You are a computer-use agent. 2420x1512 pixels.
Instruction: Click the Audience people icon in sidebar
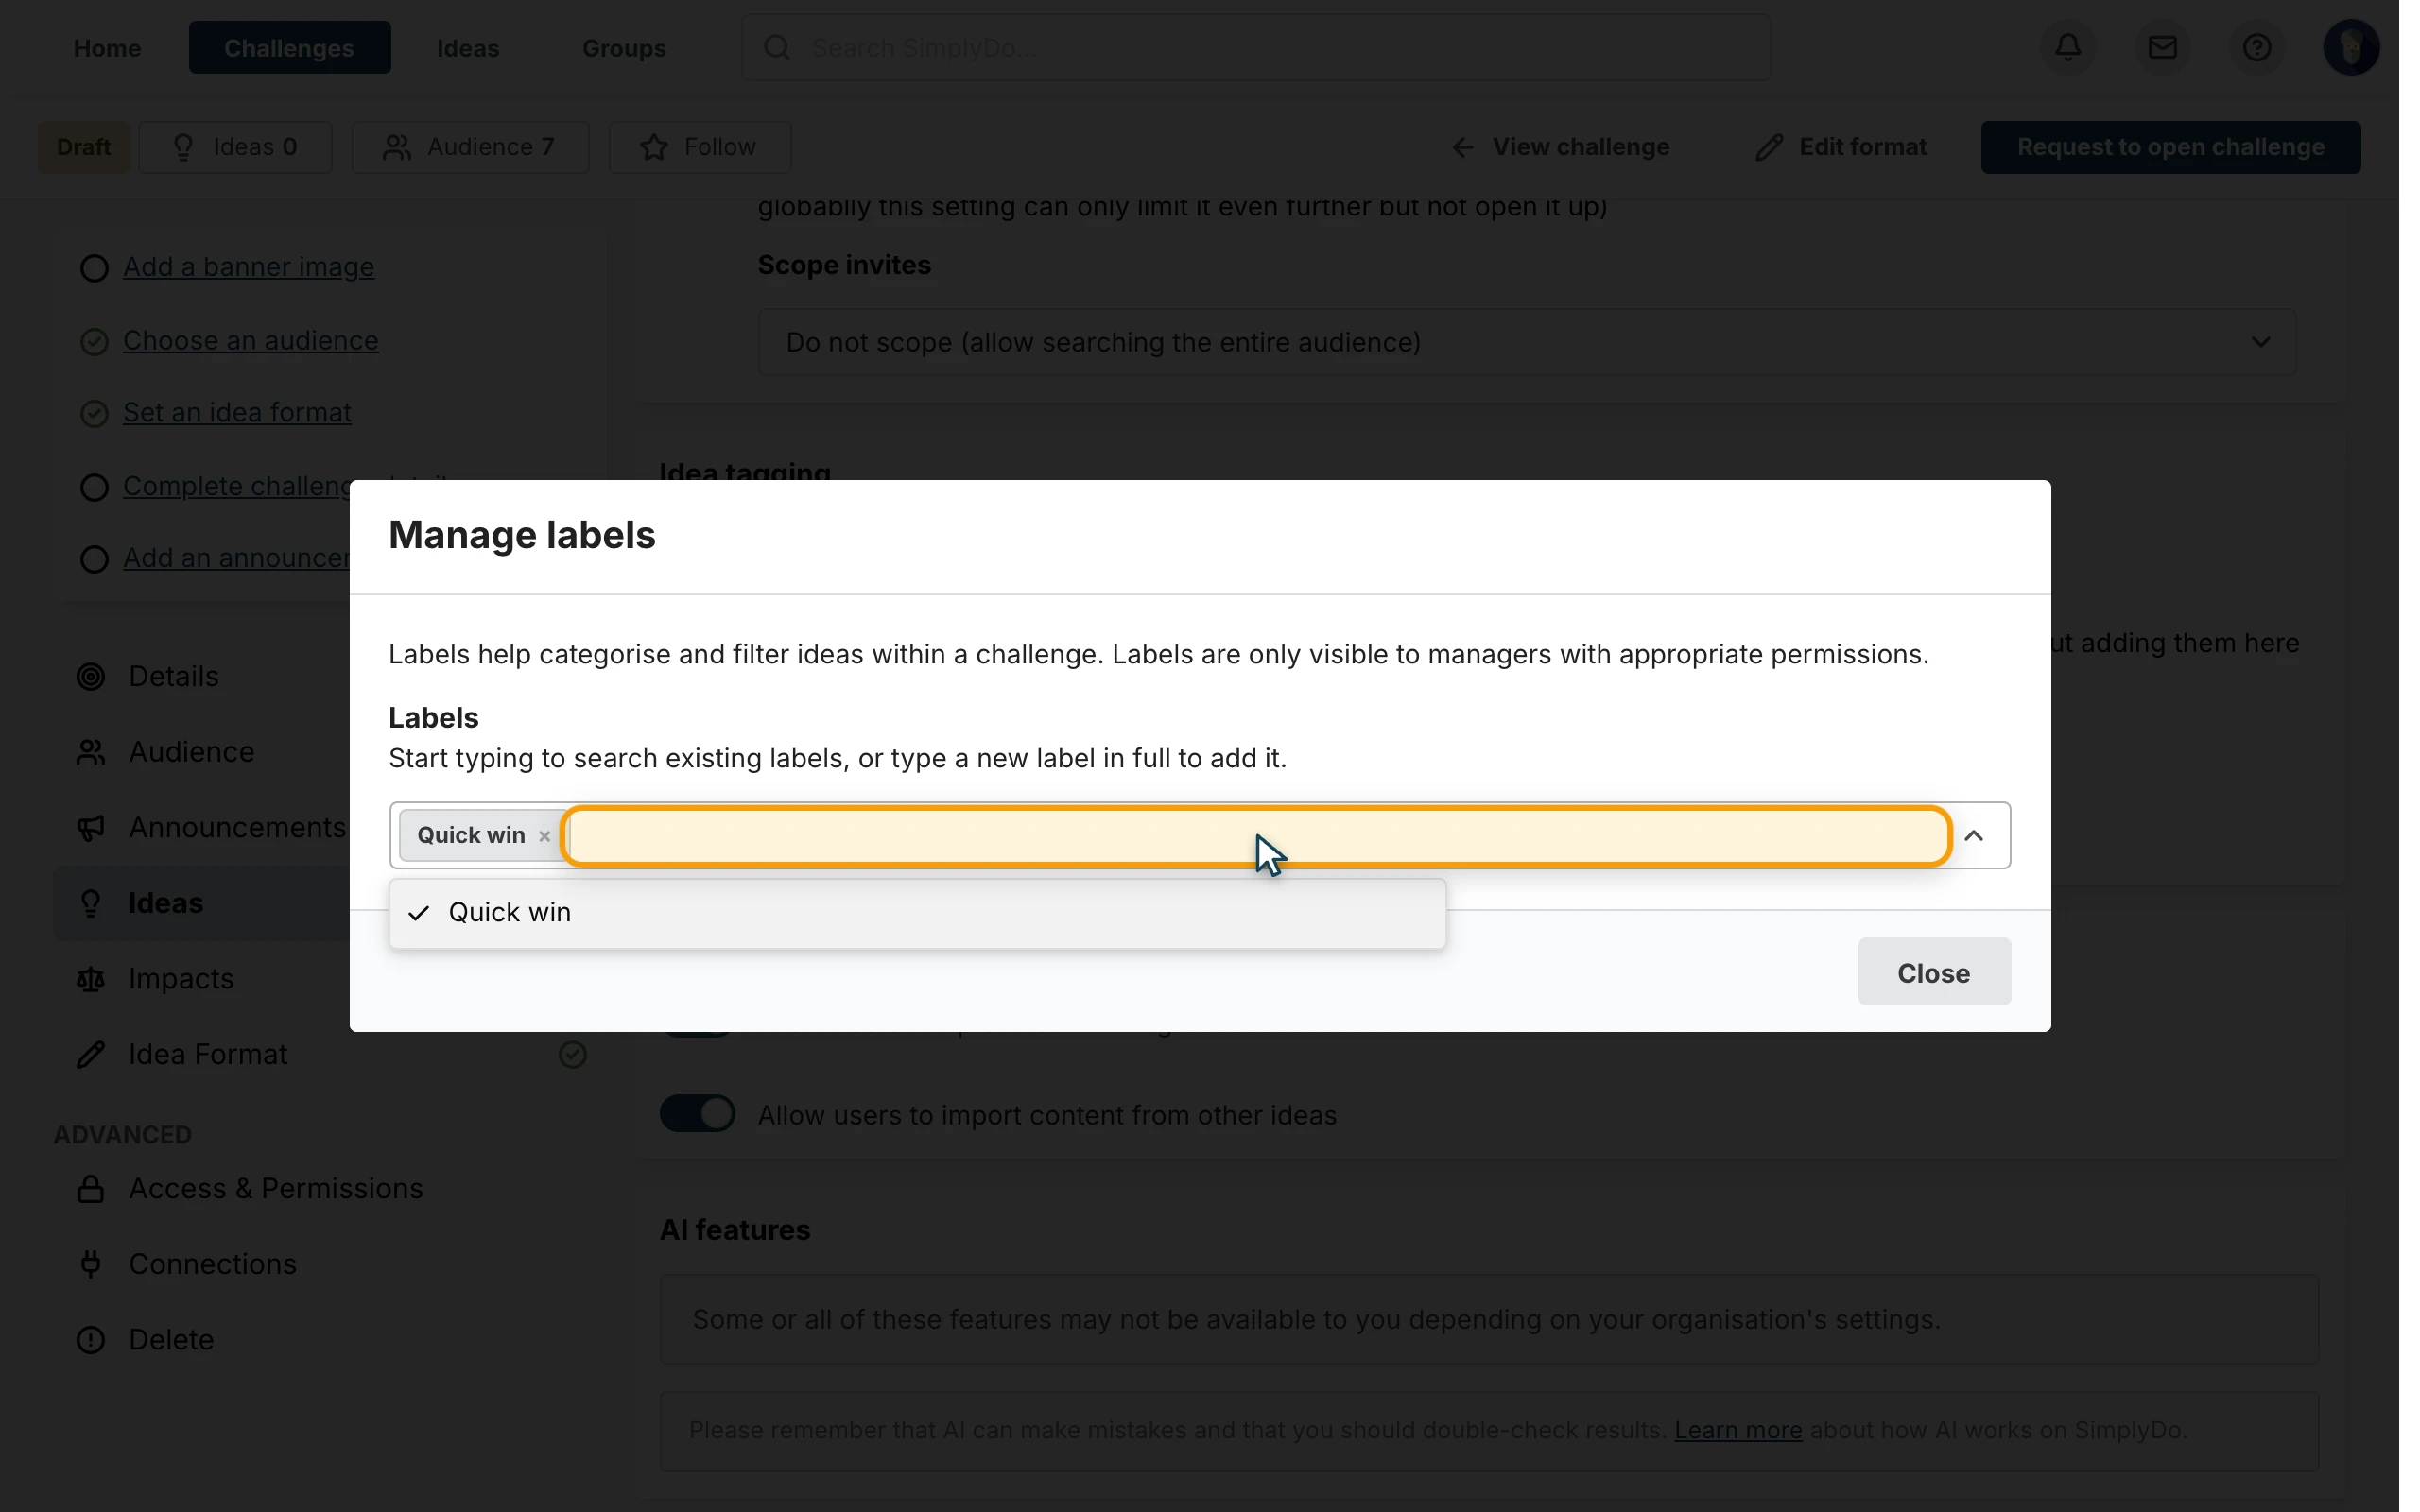(x=91, y=753)
